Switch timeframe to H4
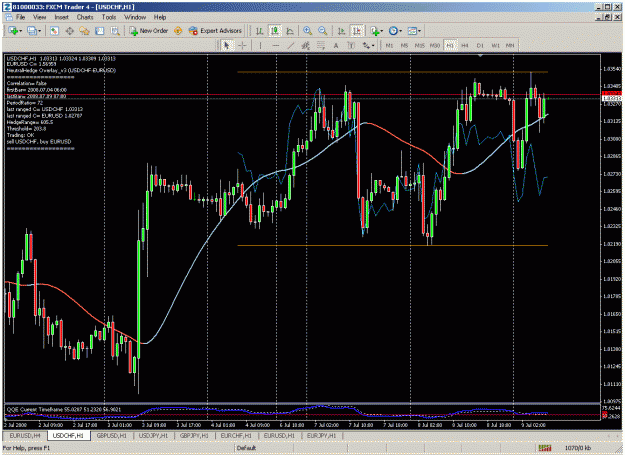The height and width of the screenshot is (455, 625). pos(465,45)
